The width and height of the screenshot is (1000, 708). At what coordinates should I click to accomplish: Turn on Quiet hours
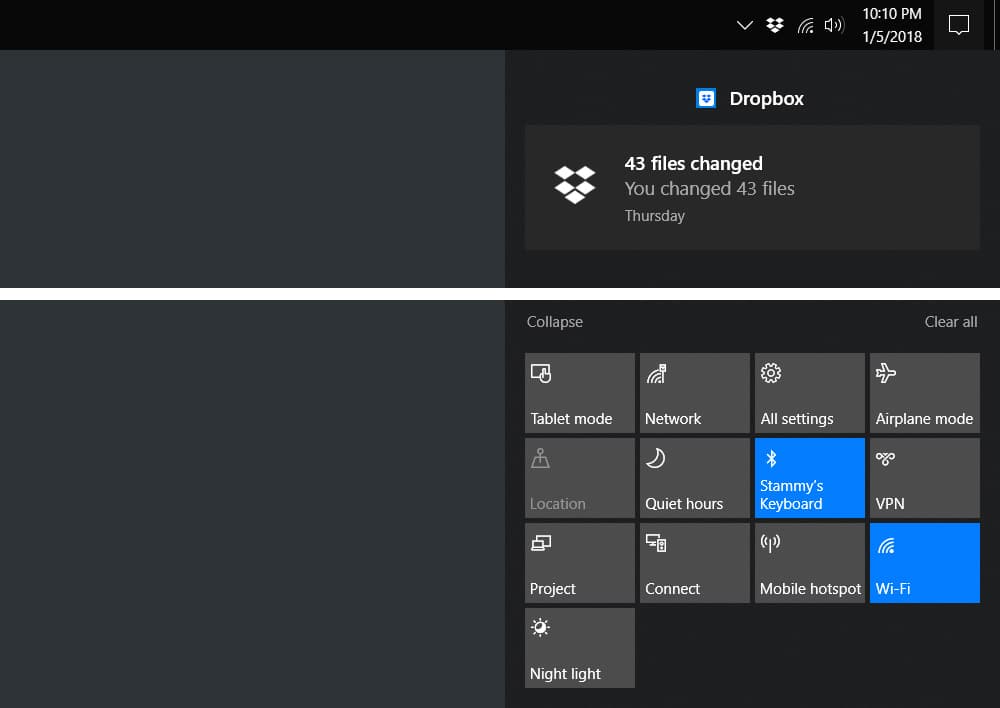(695, 478)
